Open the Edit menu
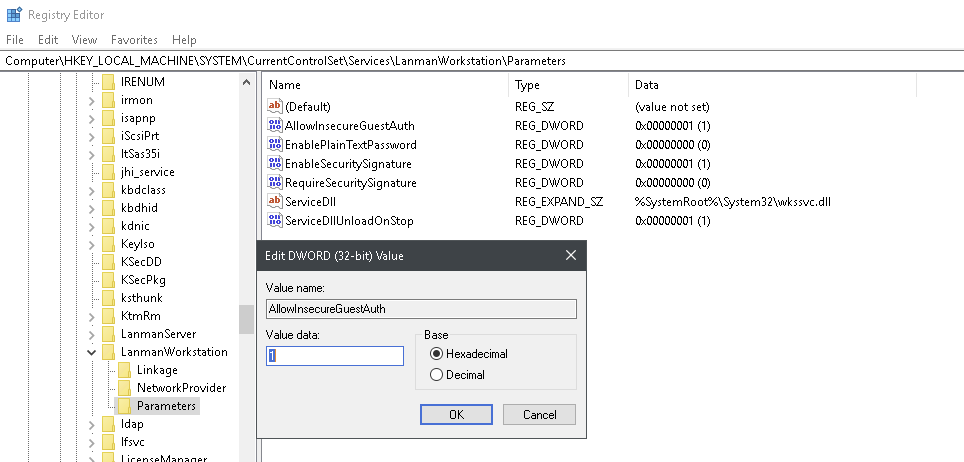The image size is (964, 462). pos(48,39)
